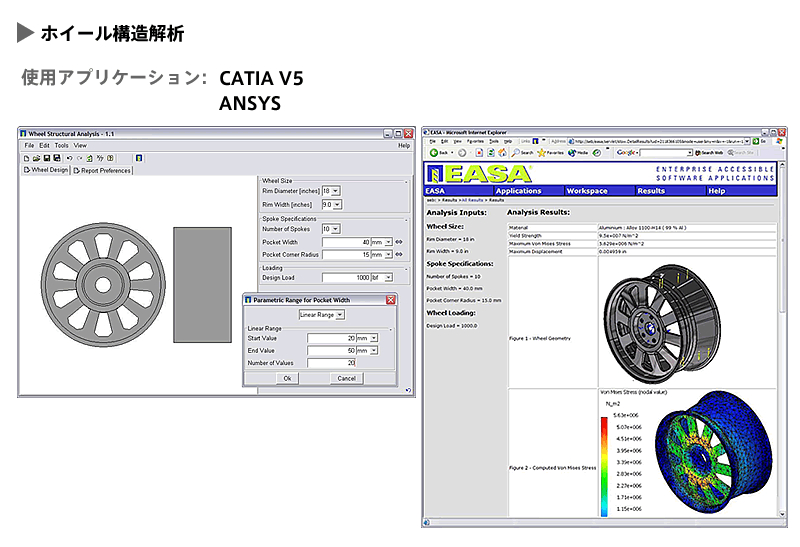This screenshot has width=800, height=547.
Task: Open the View menu in Wheel Structural Analysis
Action: click(x=80, y=145)
